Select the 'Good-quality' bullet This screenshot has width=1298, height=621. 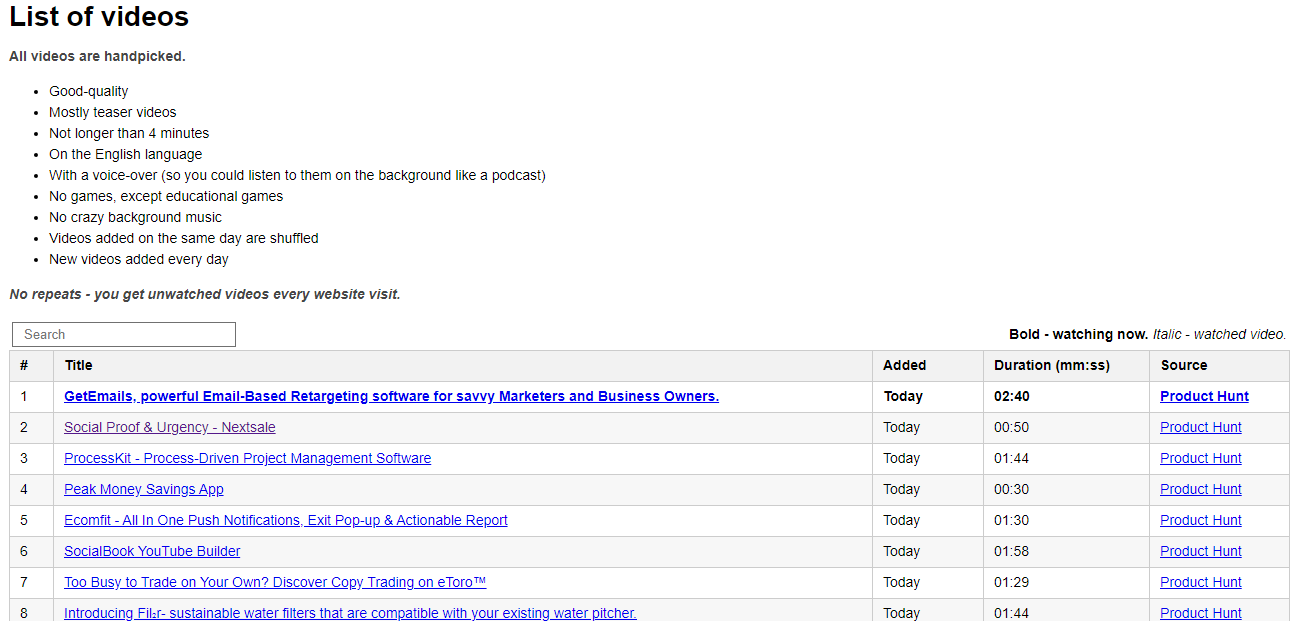pos(89,91)
